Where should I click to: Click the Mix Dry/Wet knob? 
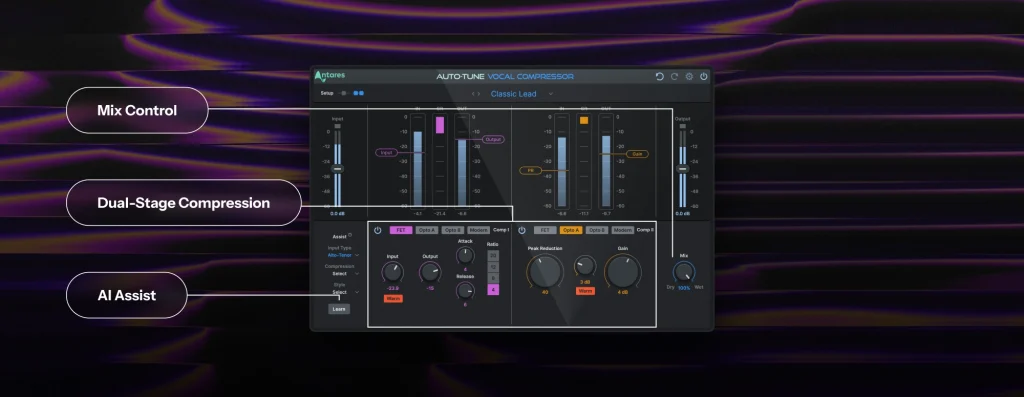pyautogui.click(x=684, y=272)
